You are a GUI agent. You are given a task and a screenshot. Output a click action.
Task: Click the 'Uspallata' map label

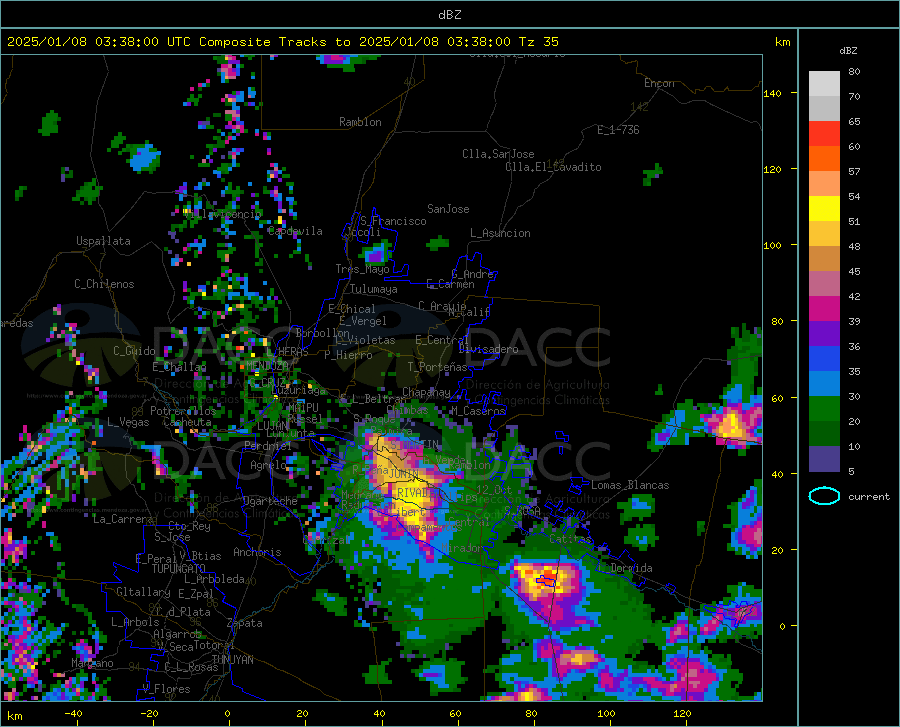pos(103,241)
